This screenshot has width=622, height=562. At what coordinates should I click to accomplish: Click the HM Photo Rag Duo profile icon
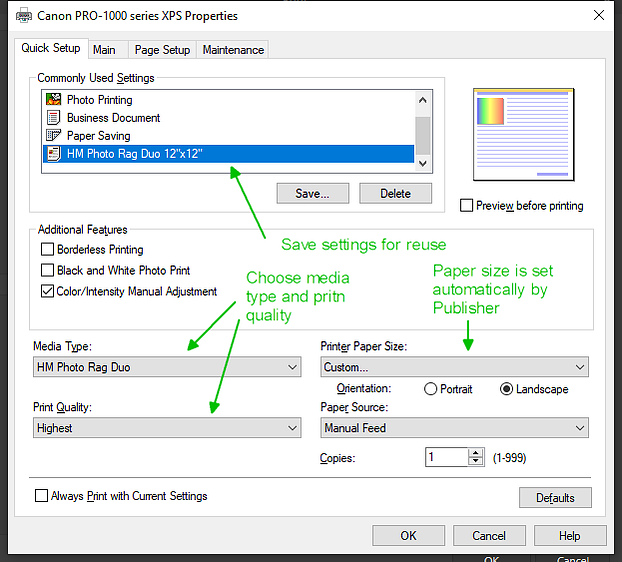54,154
